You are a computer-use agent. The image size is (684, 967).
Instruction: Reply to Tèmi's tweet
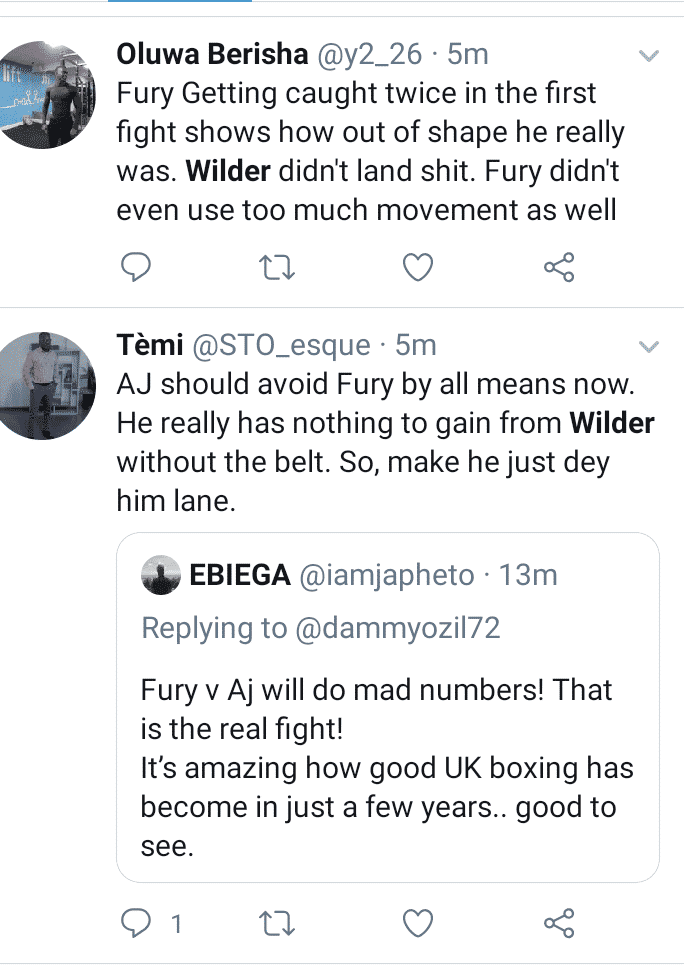point(136,923)
